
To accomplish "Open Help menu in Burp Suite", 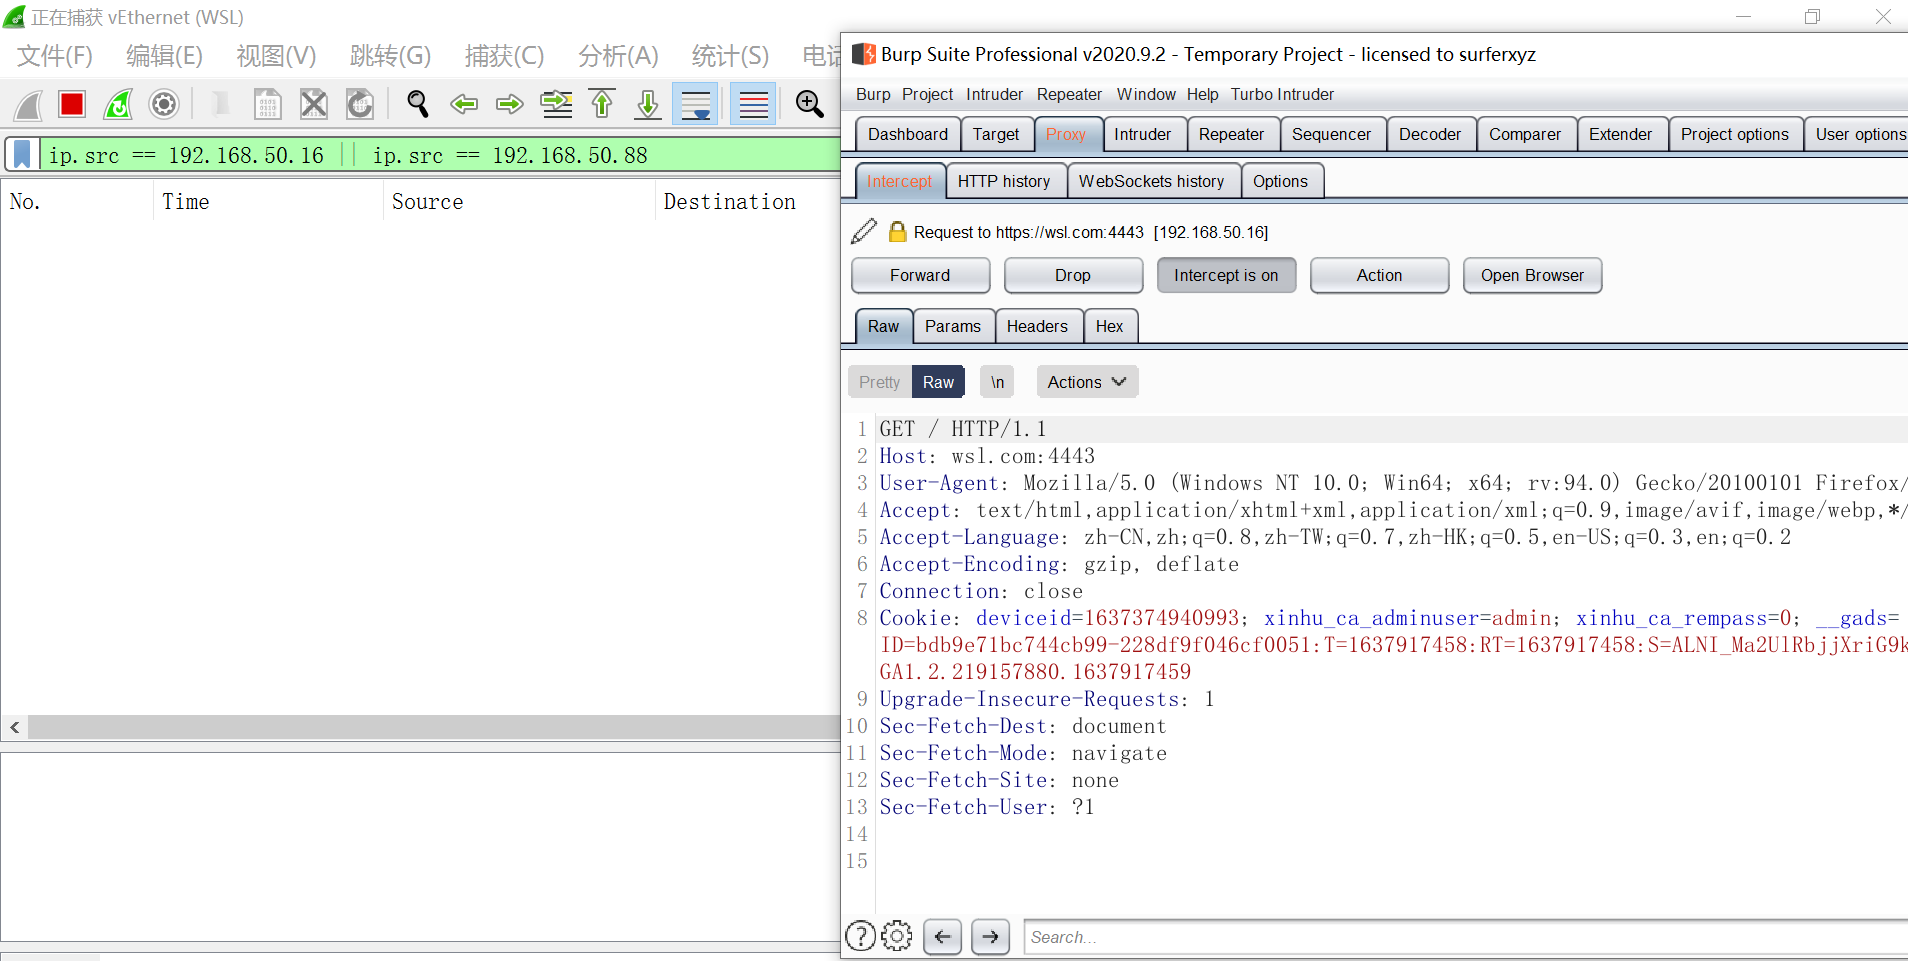I will coord(1202,94).
